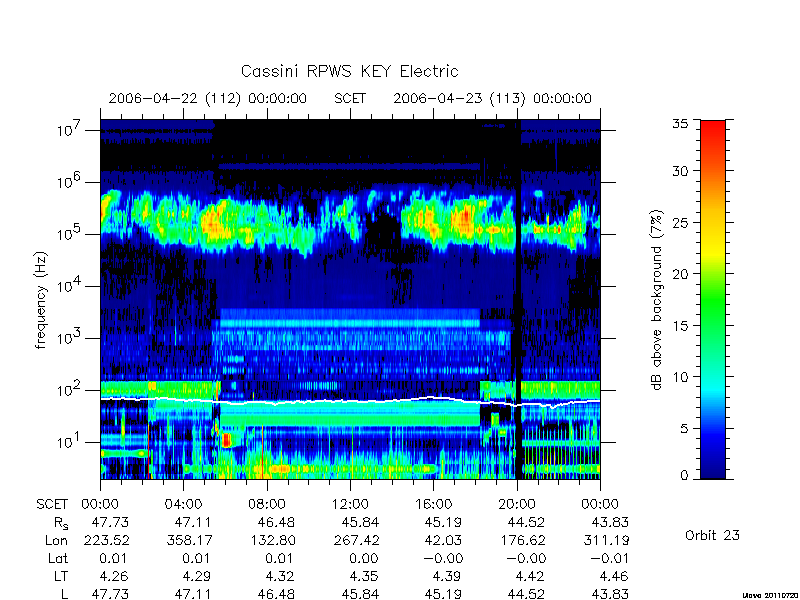
Task: Click the Lon value 132.80
Action: (272, 540)
